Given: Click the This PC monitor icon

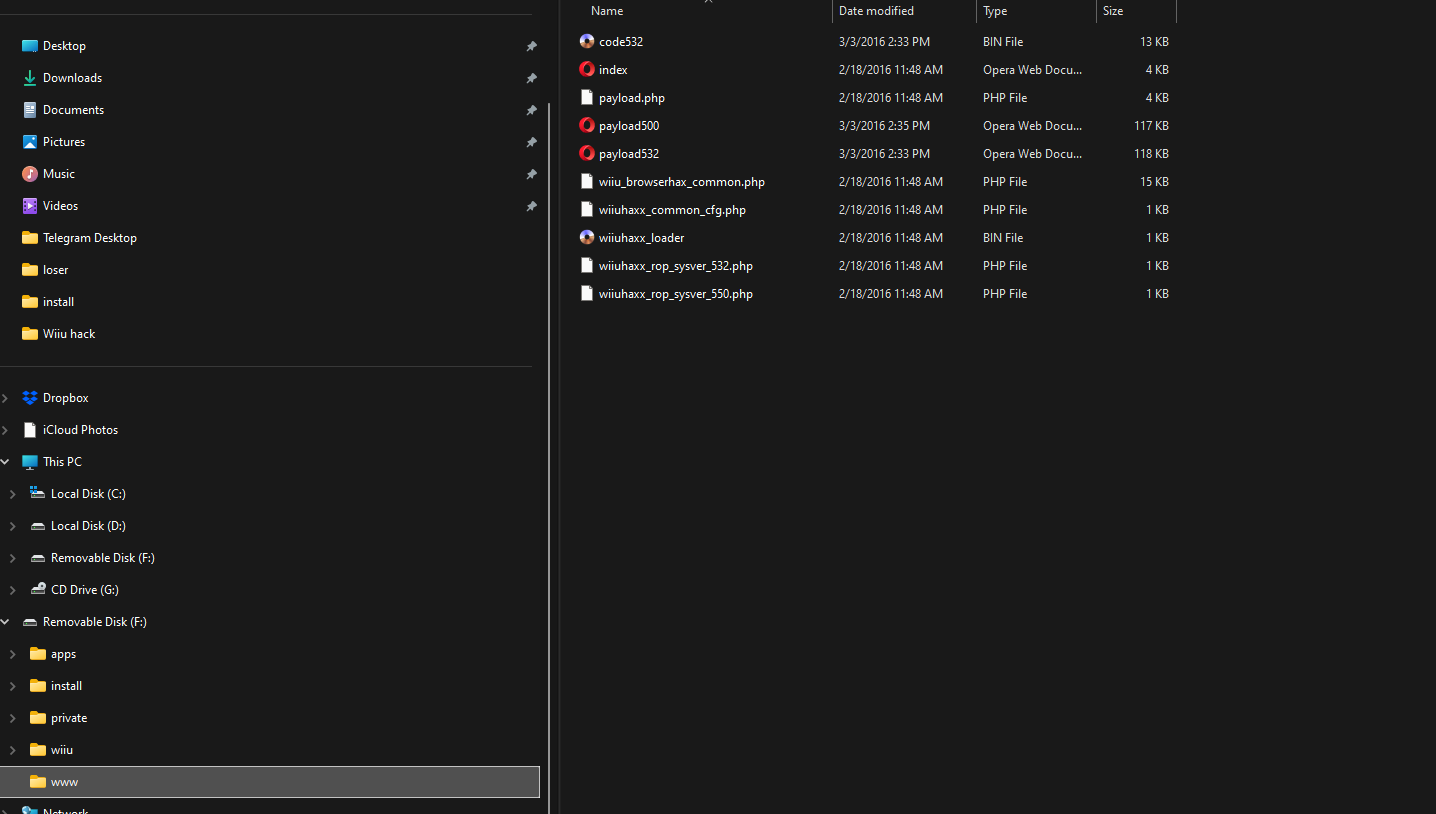Looking at the screenshot, I should click(x=30, y=462).
